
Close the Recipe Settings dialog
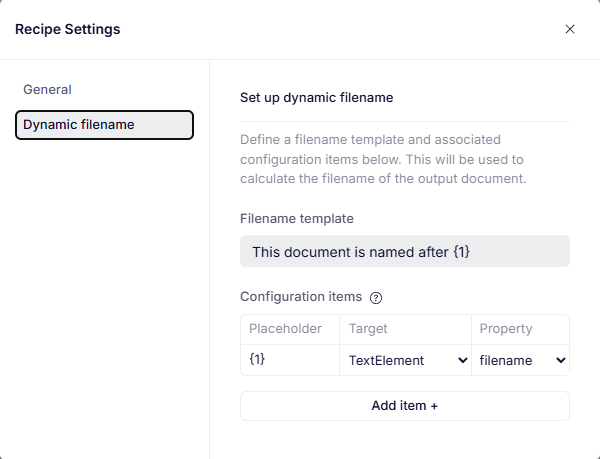tap(570, 29)
